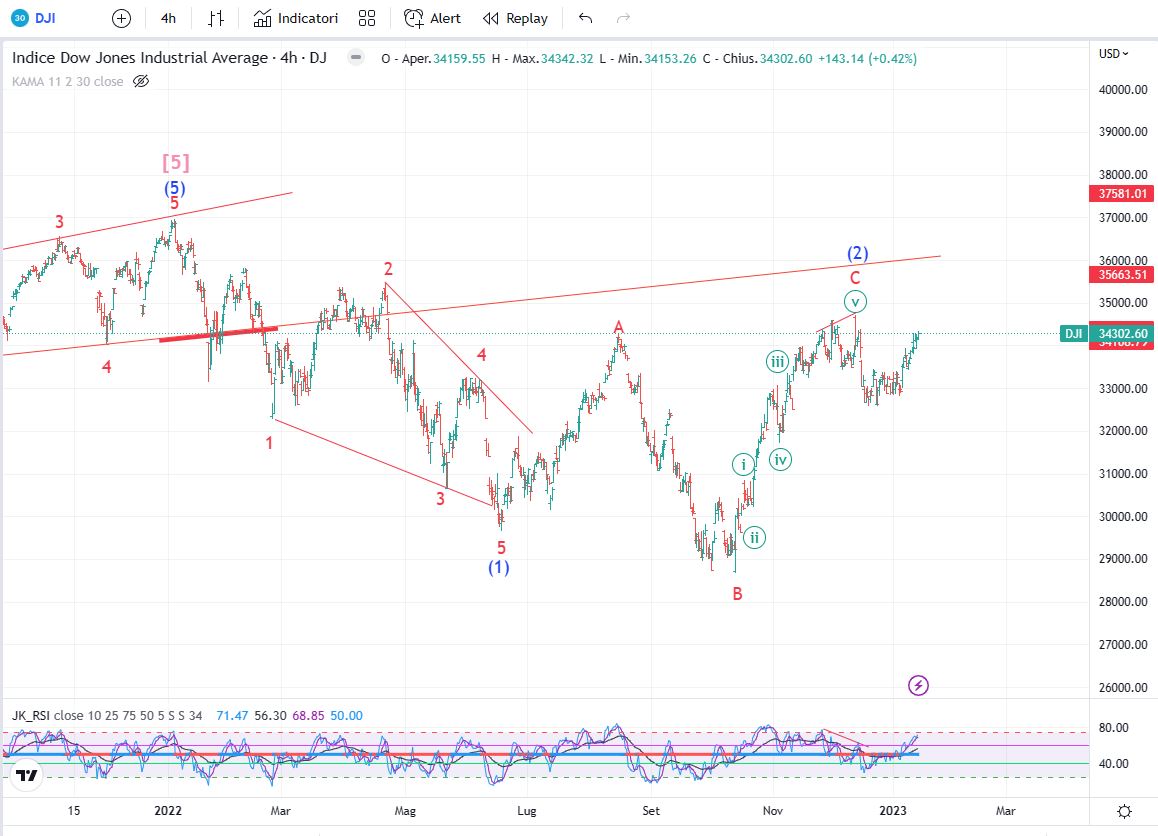
Task: Open the DJI symbol search
Action: tap(36, 18)
